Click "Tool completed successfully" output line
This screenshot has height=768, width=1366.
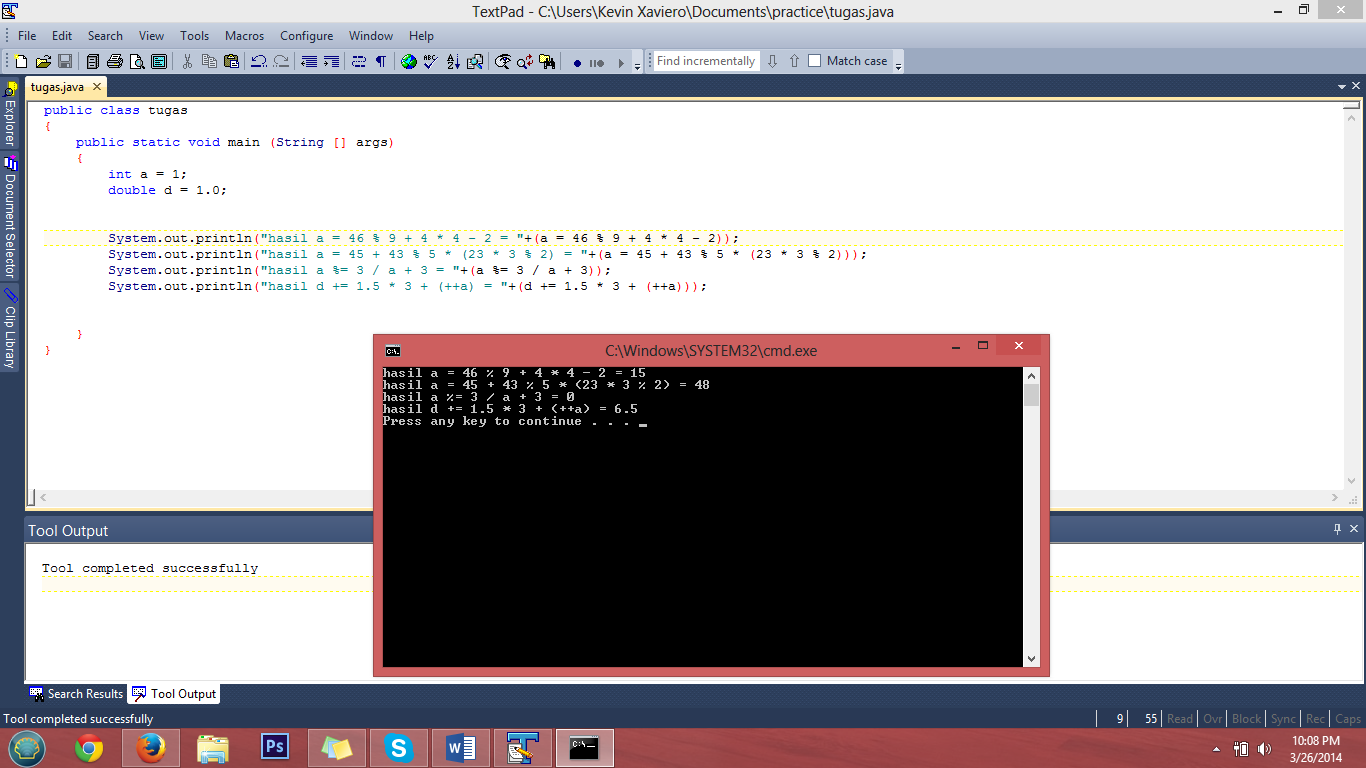coord(150,568)
